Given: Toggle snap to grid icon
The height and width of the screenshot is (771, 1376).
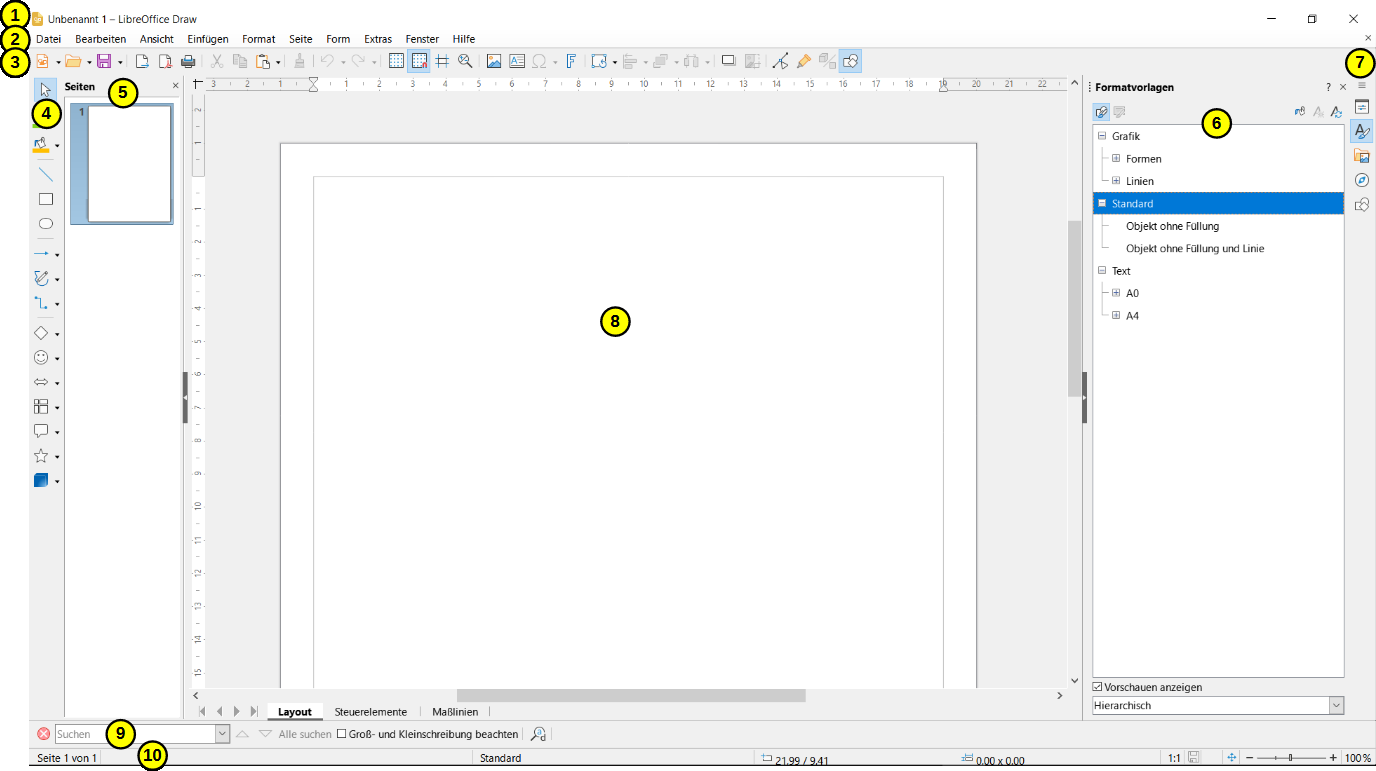Looking at the screenshot, I should click(419, 61).
